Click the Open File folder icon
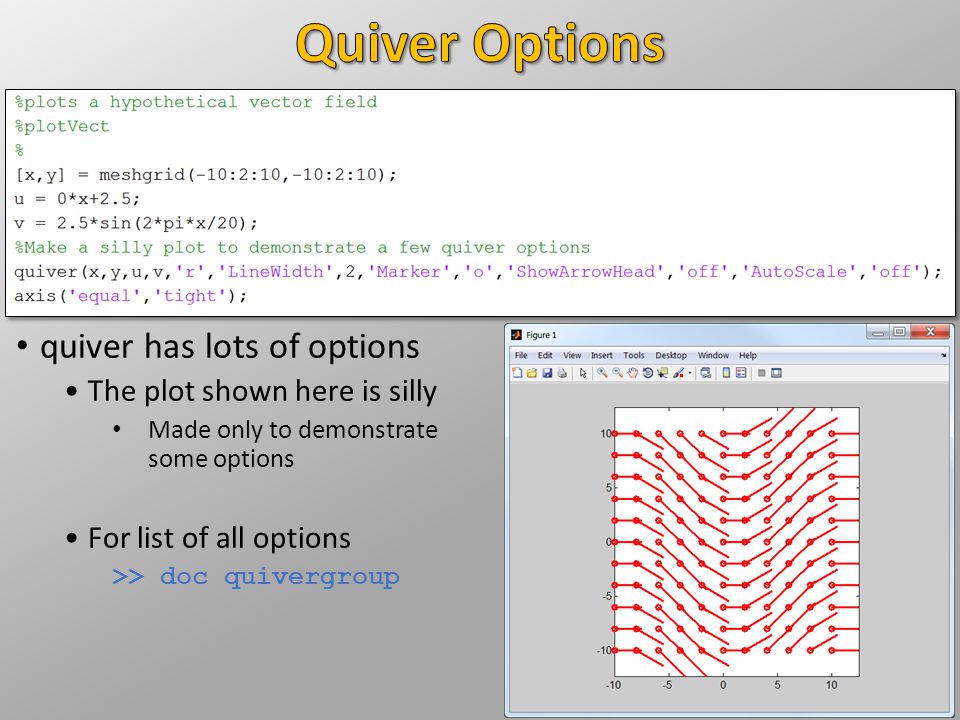The height and width of the screenshot is (720, 960). (531, 373)
